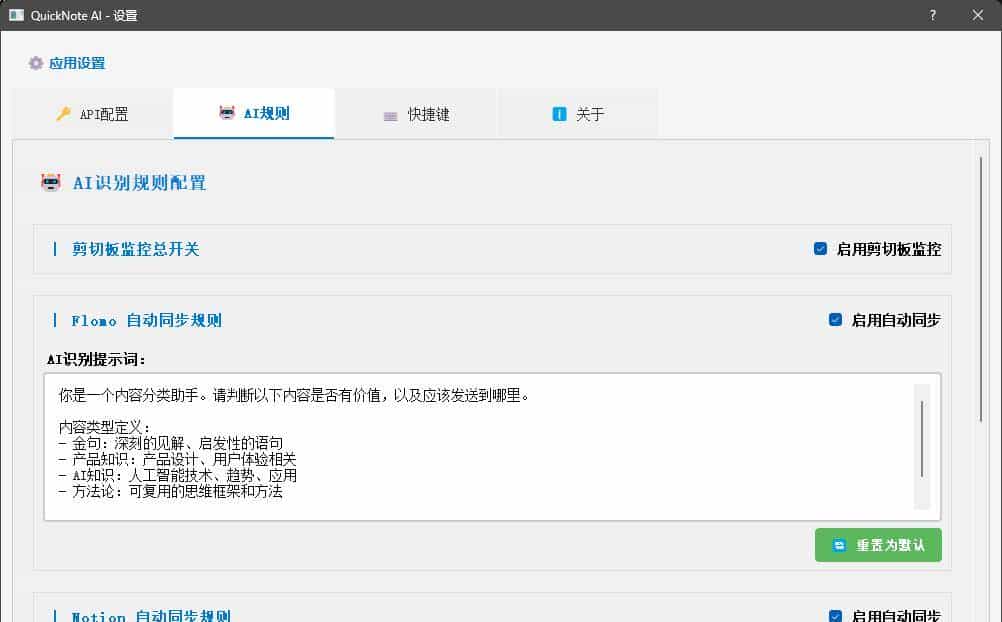This screenshot has width=1002, height=622.
Task: Expand the Flomo 自动同步规则 section
Action: coord(146,320)
